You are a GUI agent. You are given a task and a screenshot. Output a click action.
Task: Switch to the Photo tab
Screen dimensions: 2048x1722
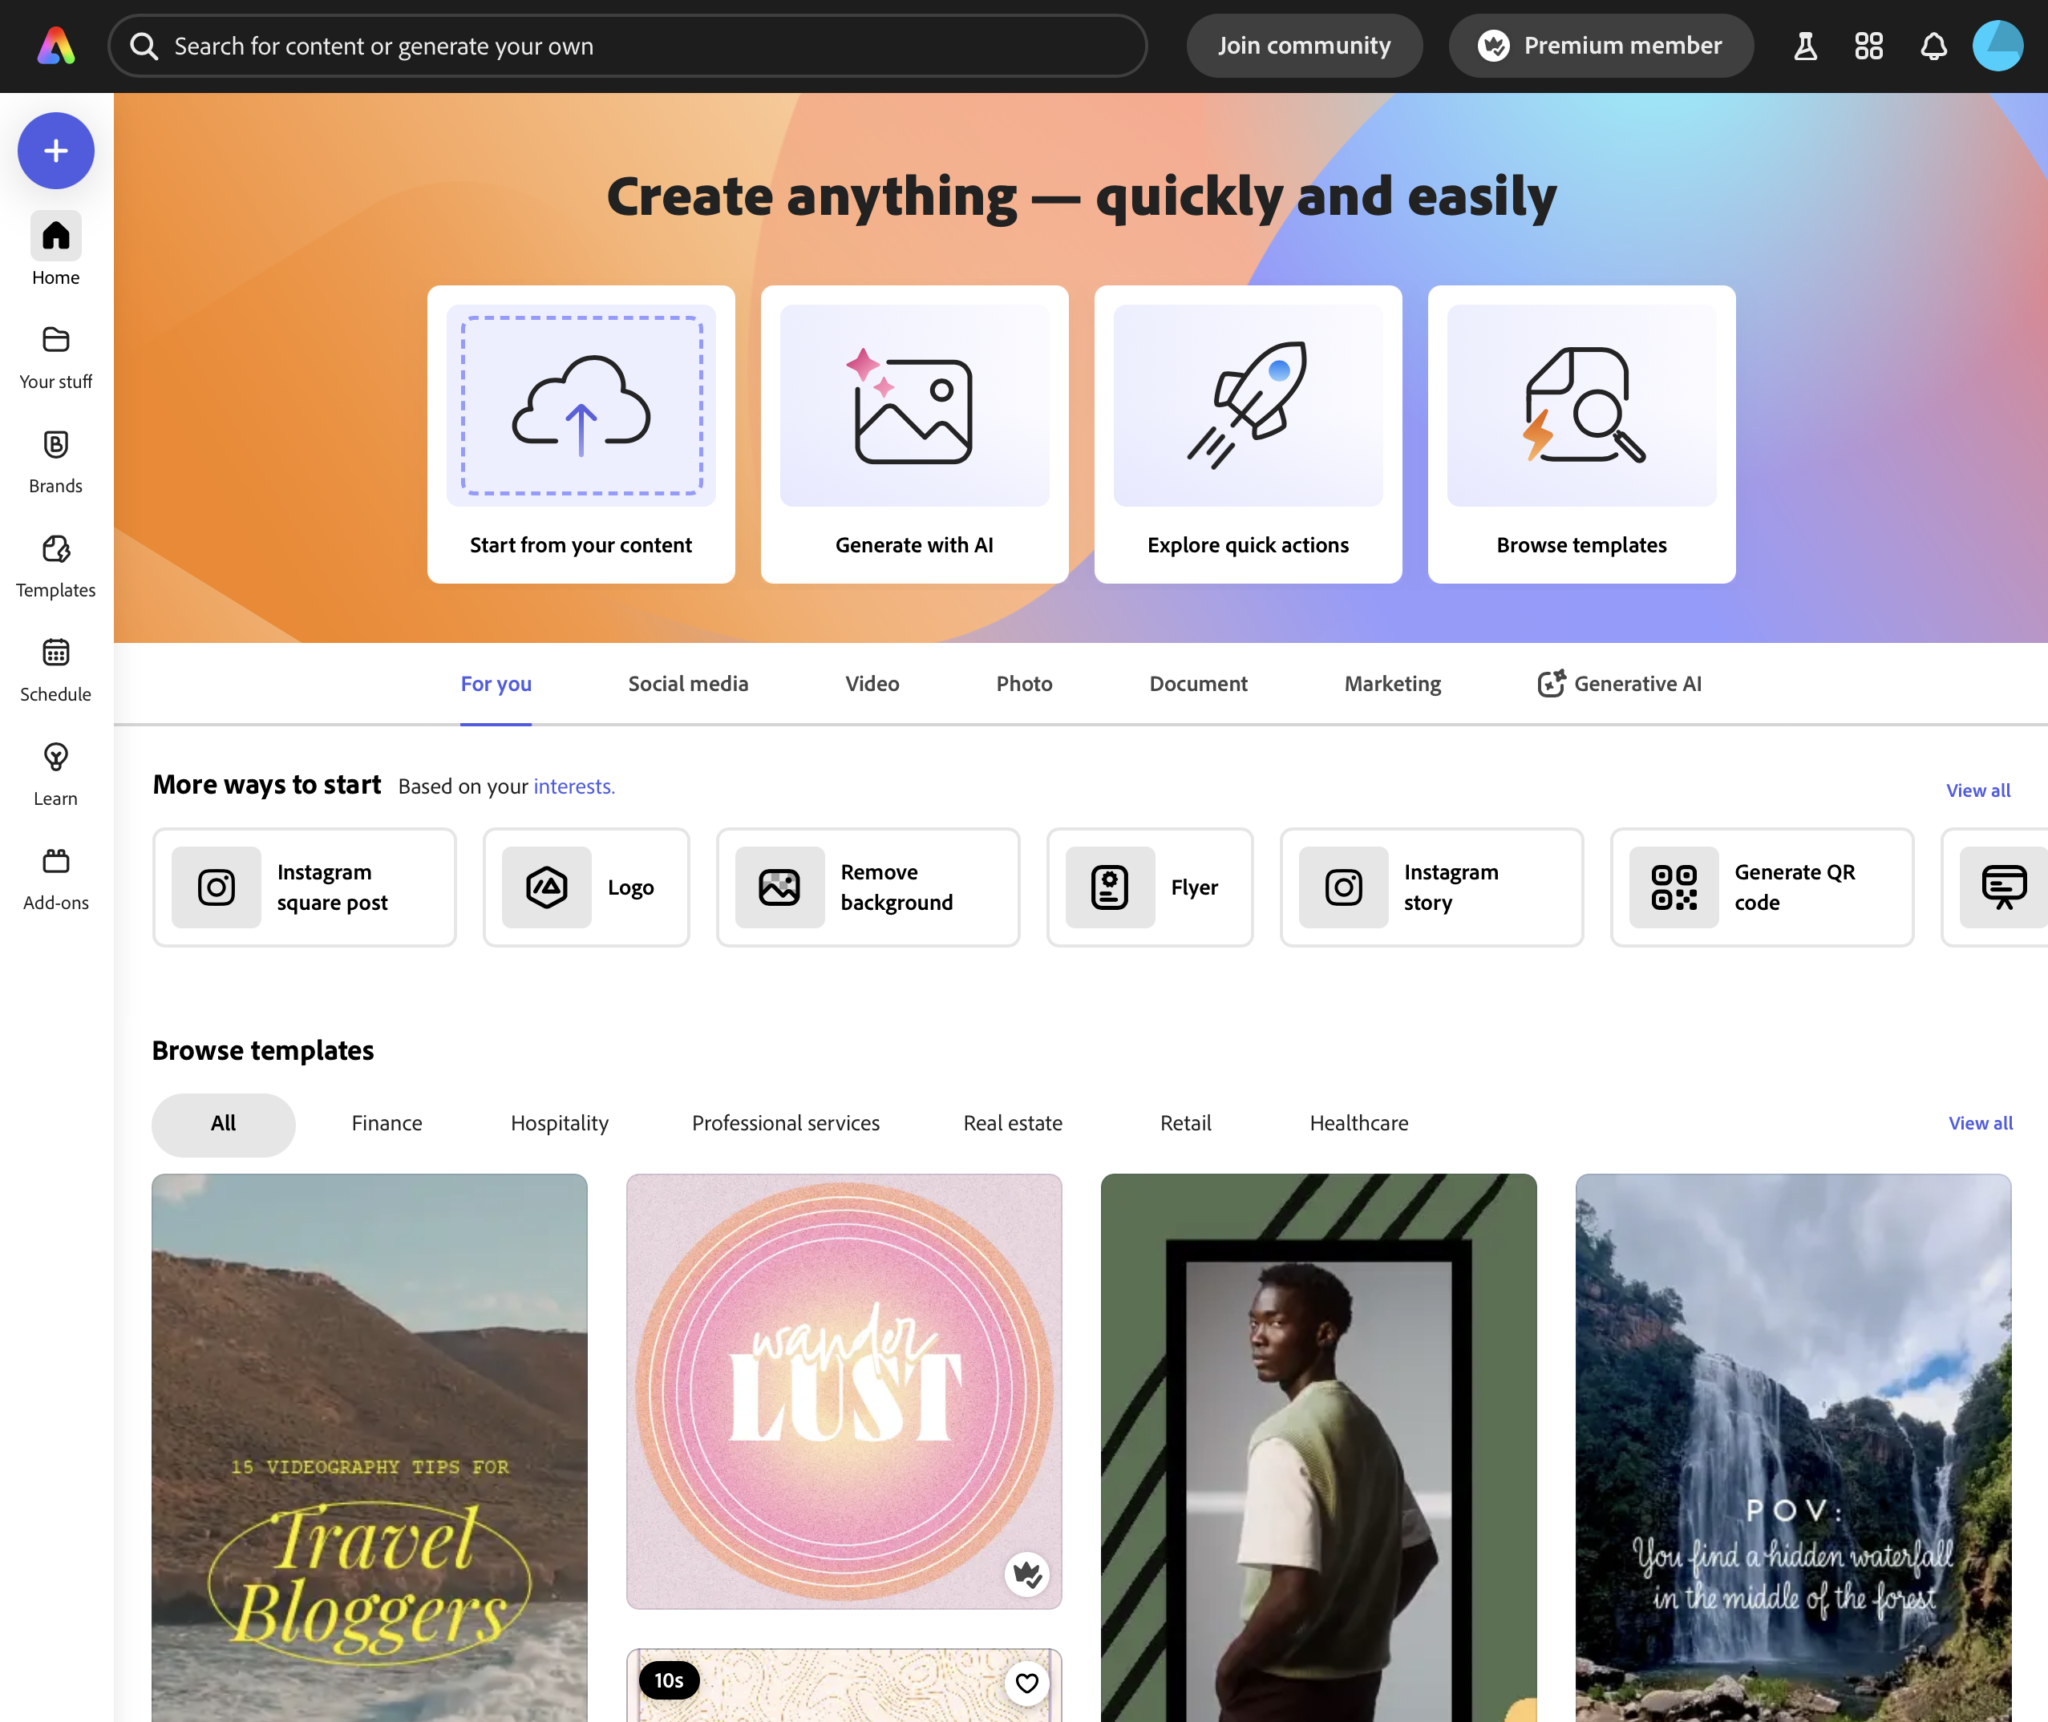click(x=1024, y=684)
